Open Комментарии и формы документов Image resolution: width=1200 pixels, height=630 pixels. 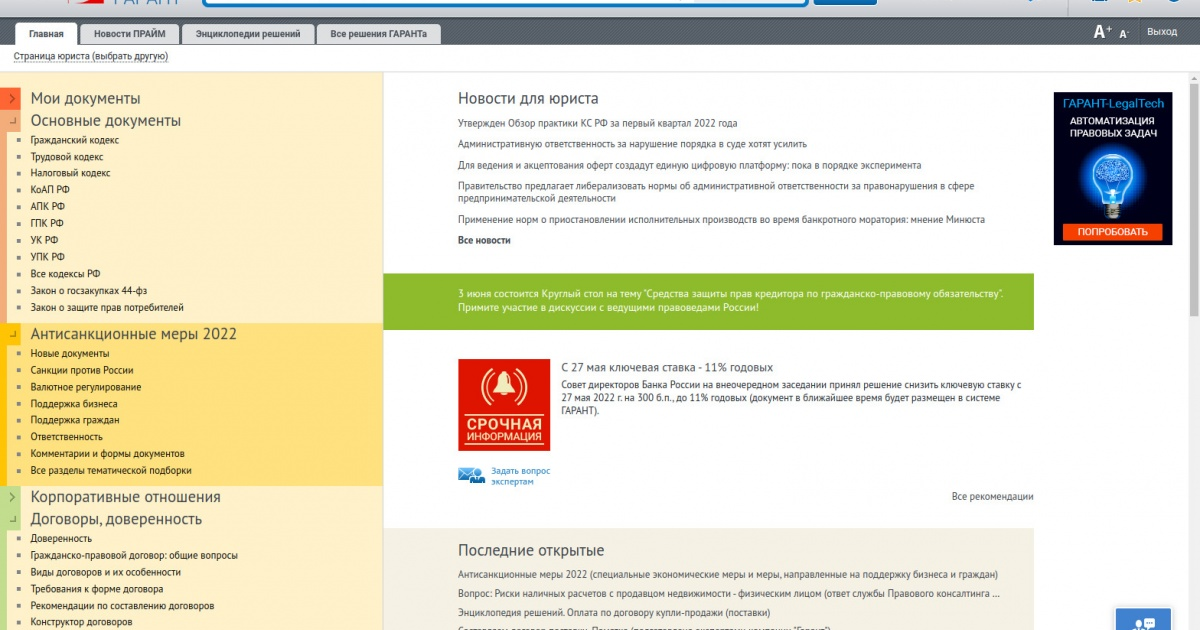[x=108, y=454]
